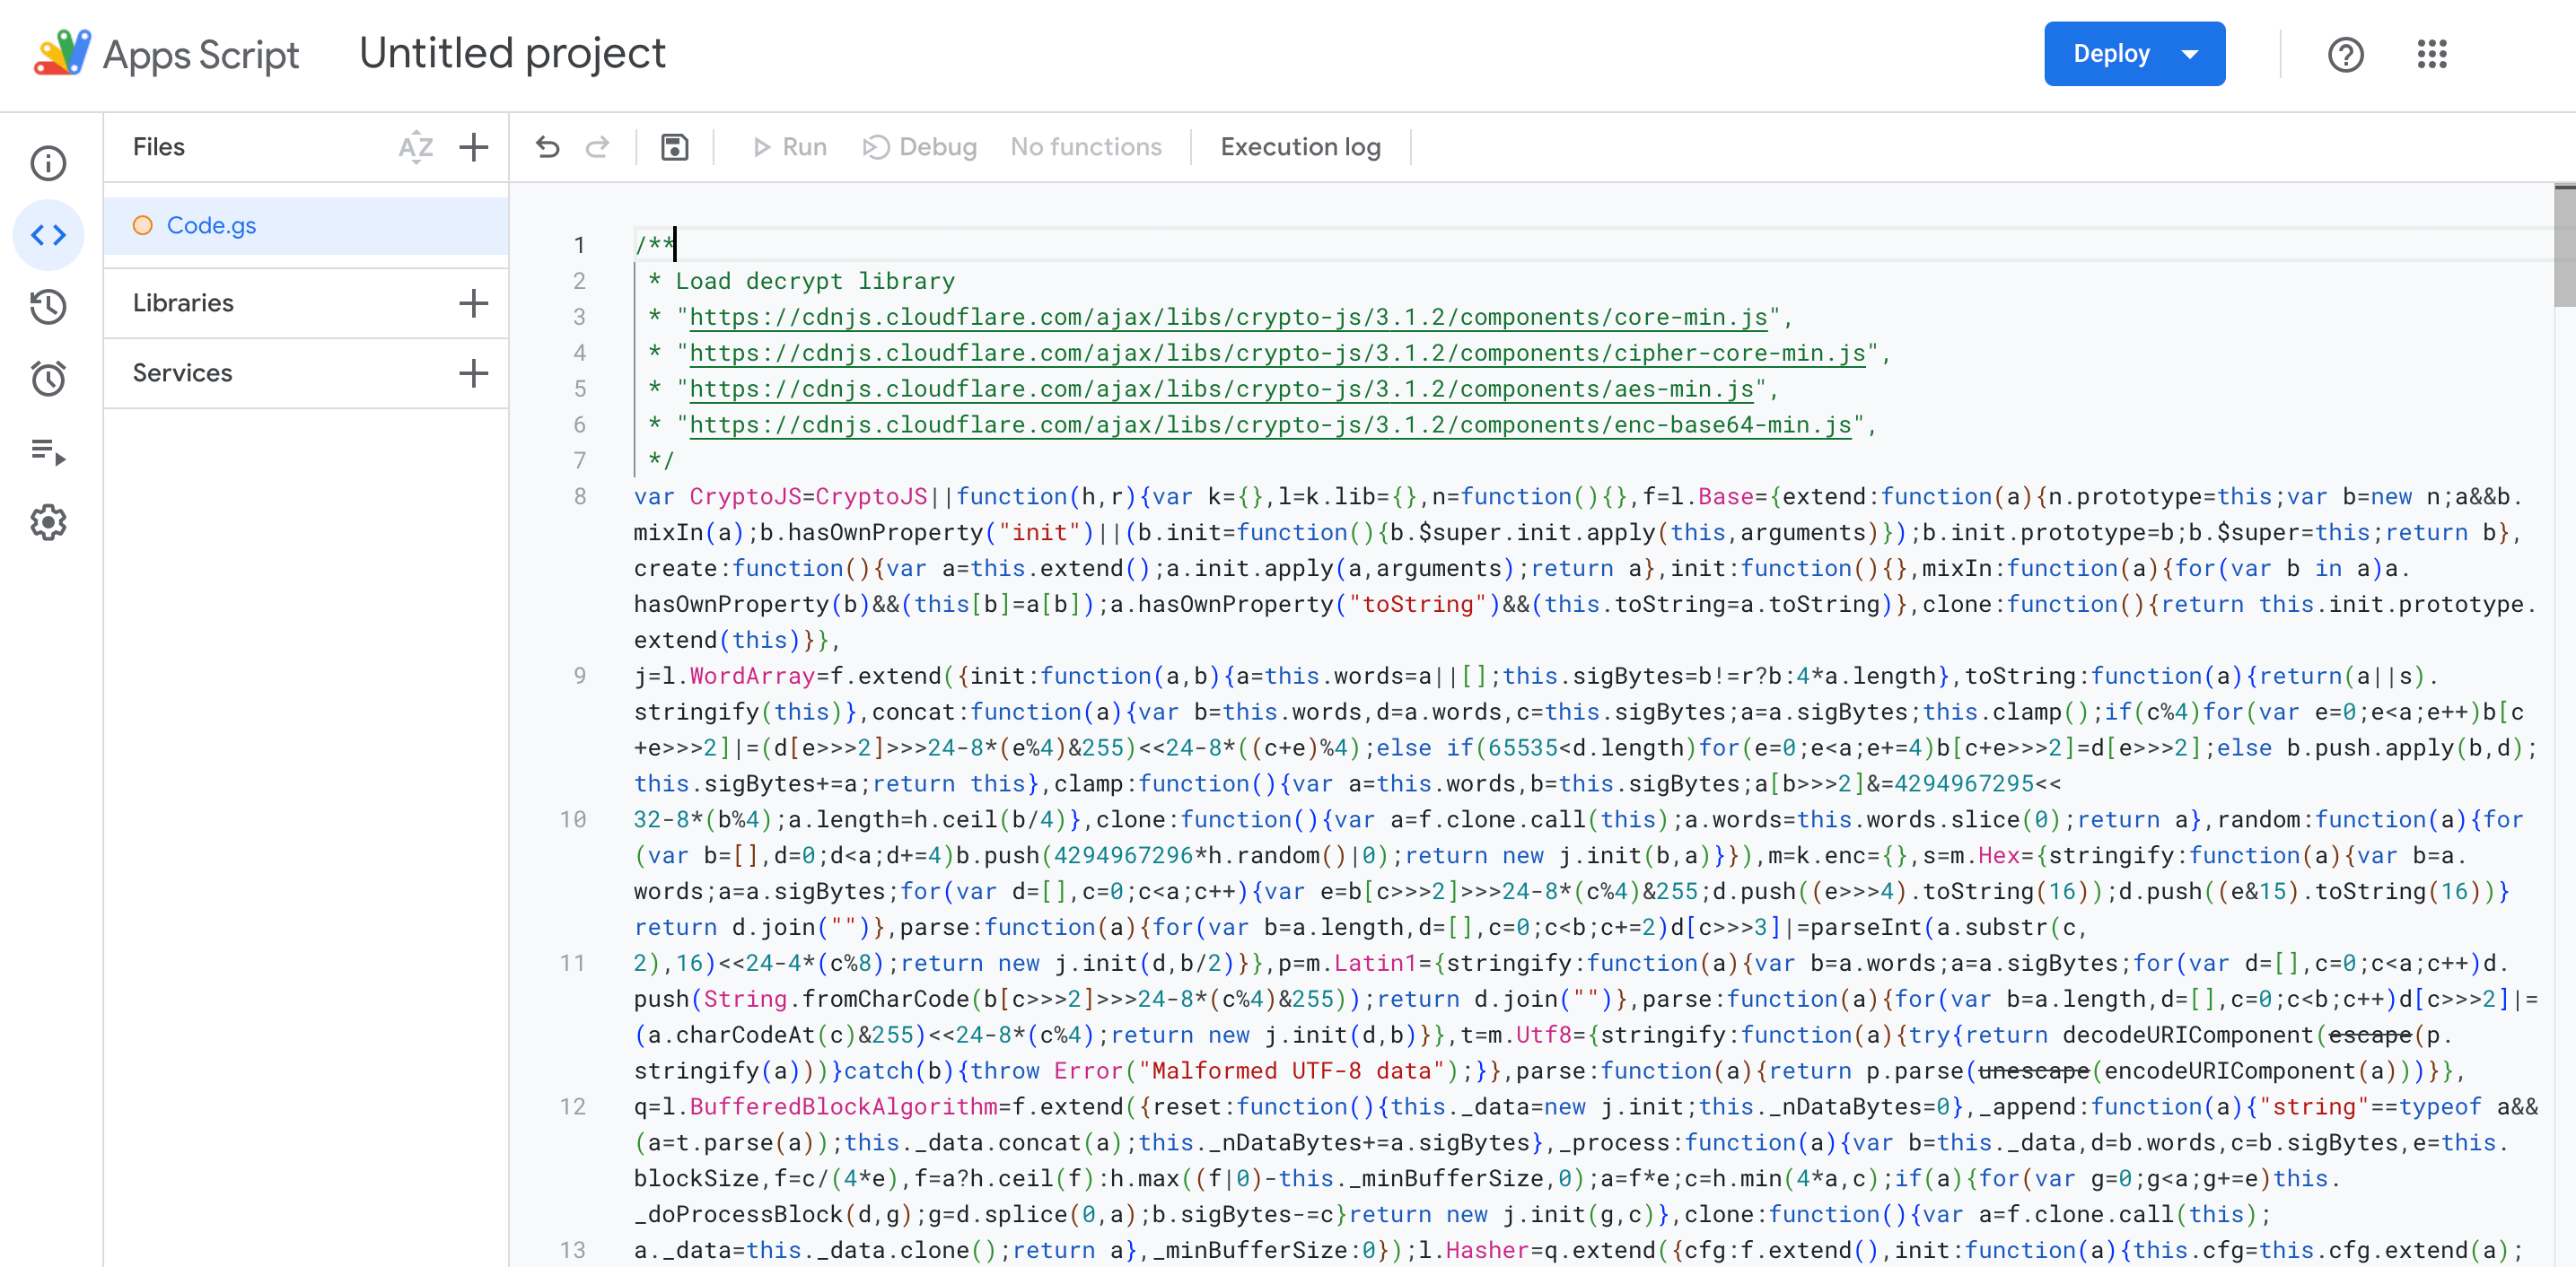
Task: Click the BufferedBlockAlgorithm identifier in code
Action: [843, 1107]
